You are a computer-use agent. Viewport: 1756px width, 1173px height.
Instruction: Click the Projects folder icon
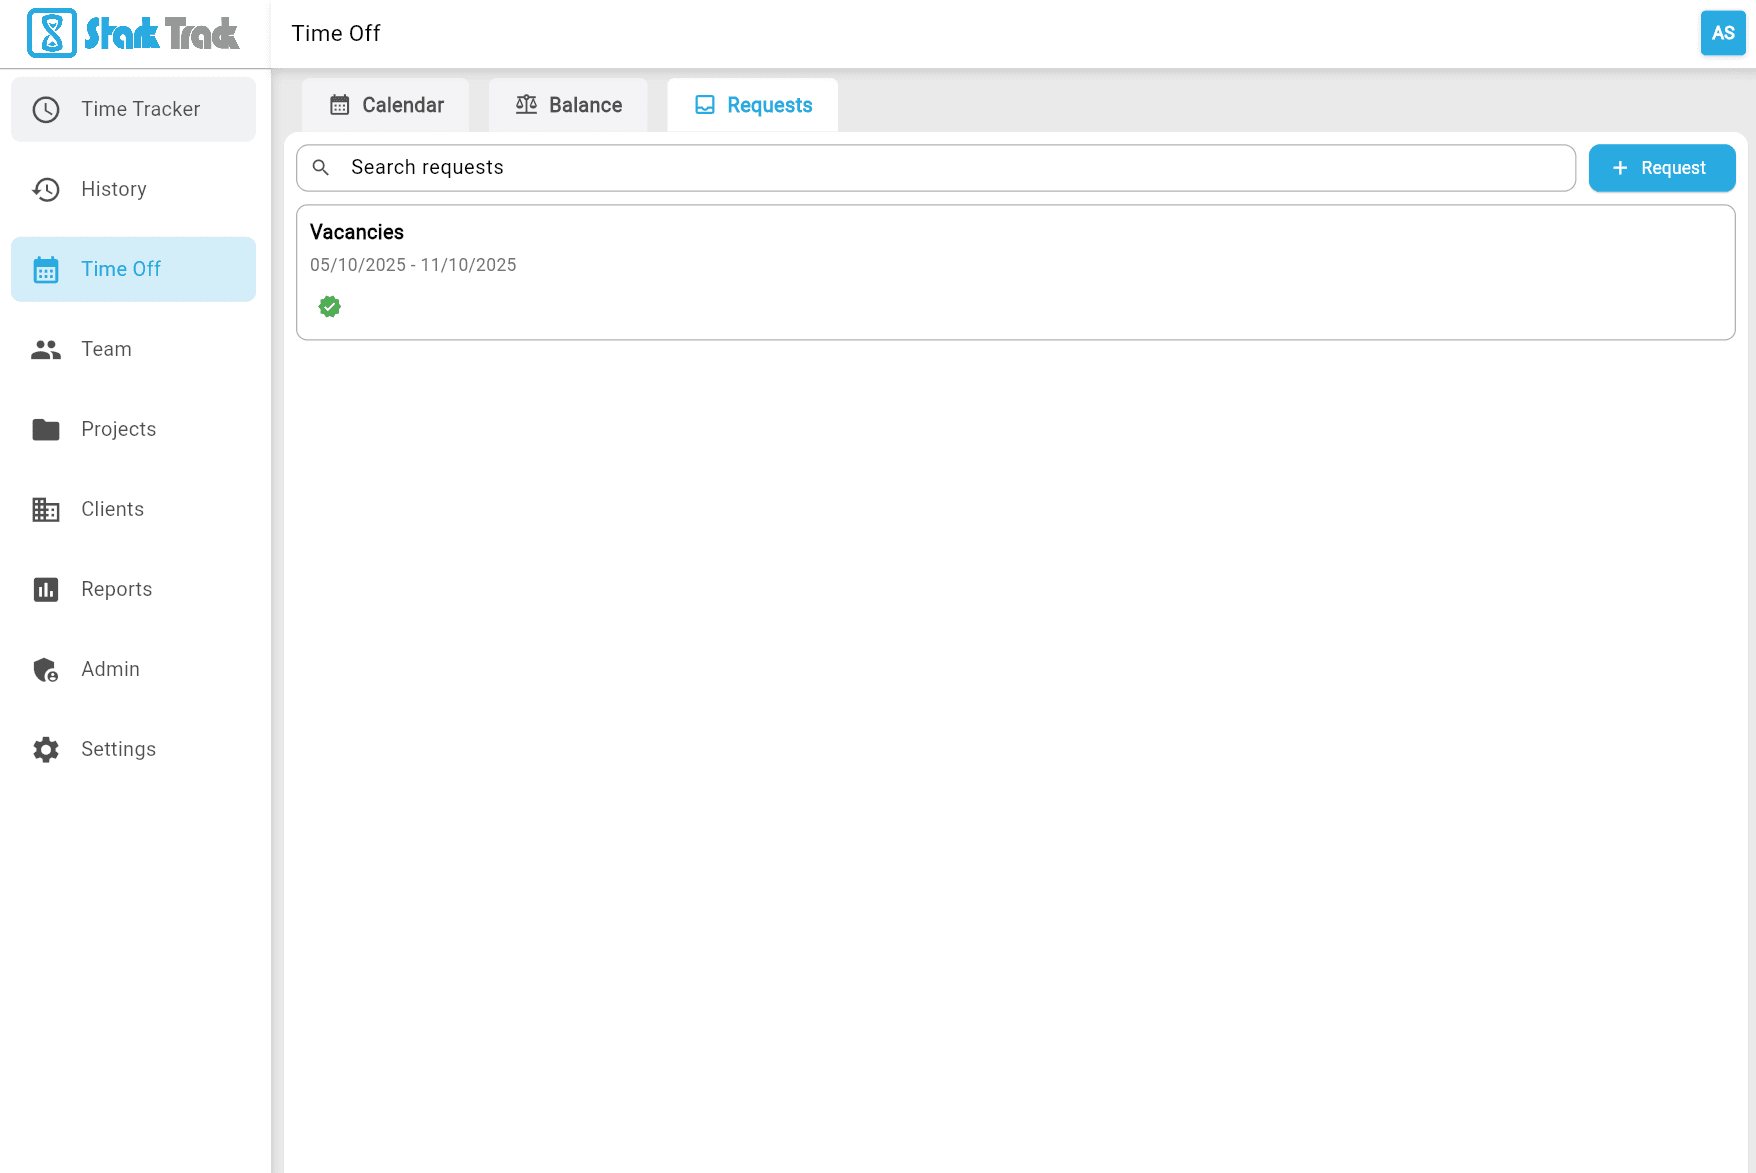point(46,429)
